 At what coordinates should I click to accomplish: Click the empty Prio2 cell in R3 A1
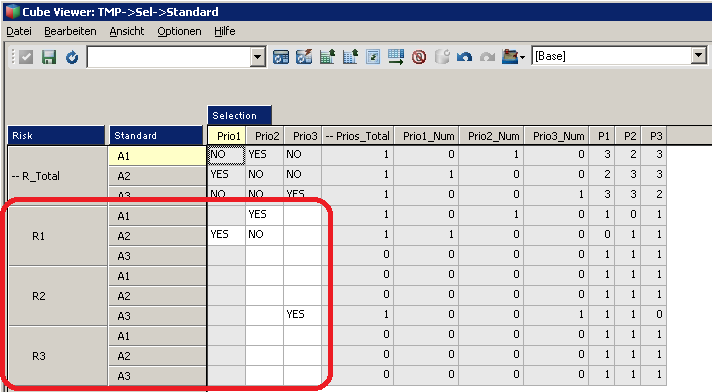[265, 335]
